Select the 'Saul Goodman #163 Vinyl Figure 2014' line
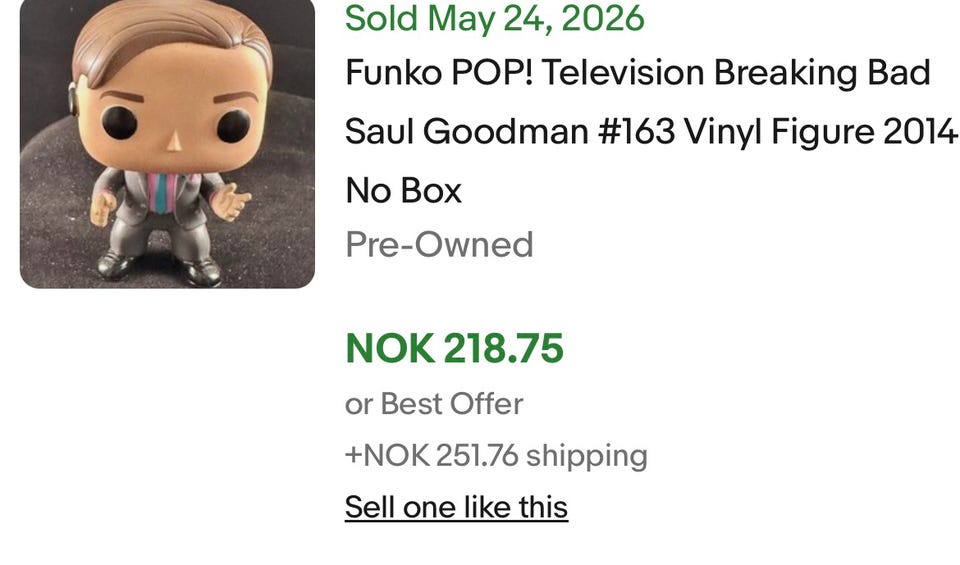960x565 pixels. tap(651, 132)
